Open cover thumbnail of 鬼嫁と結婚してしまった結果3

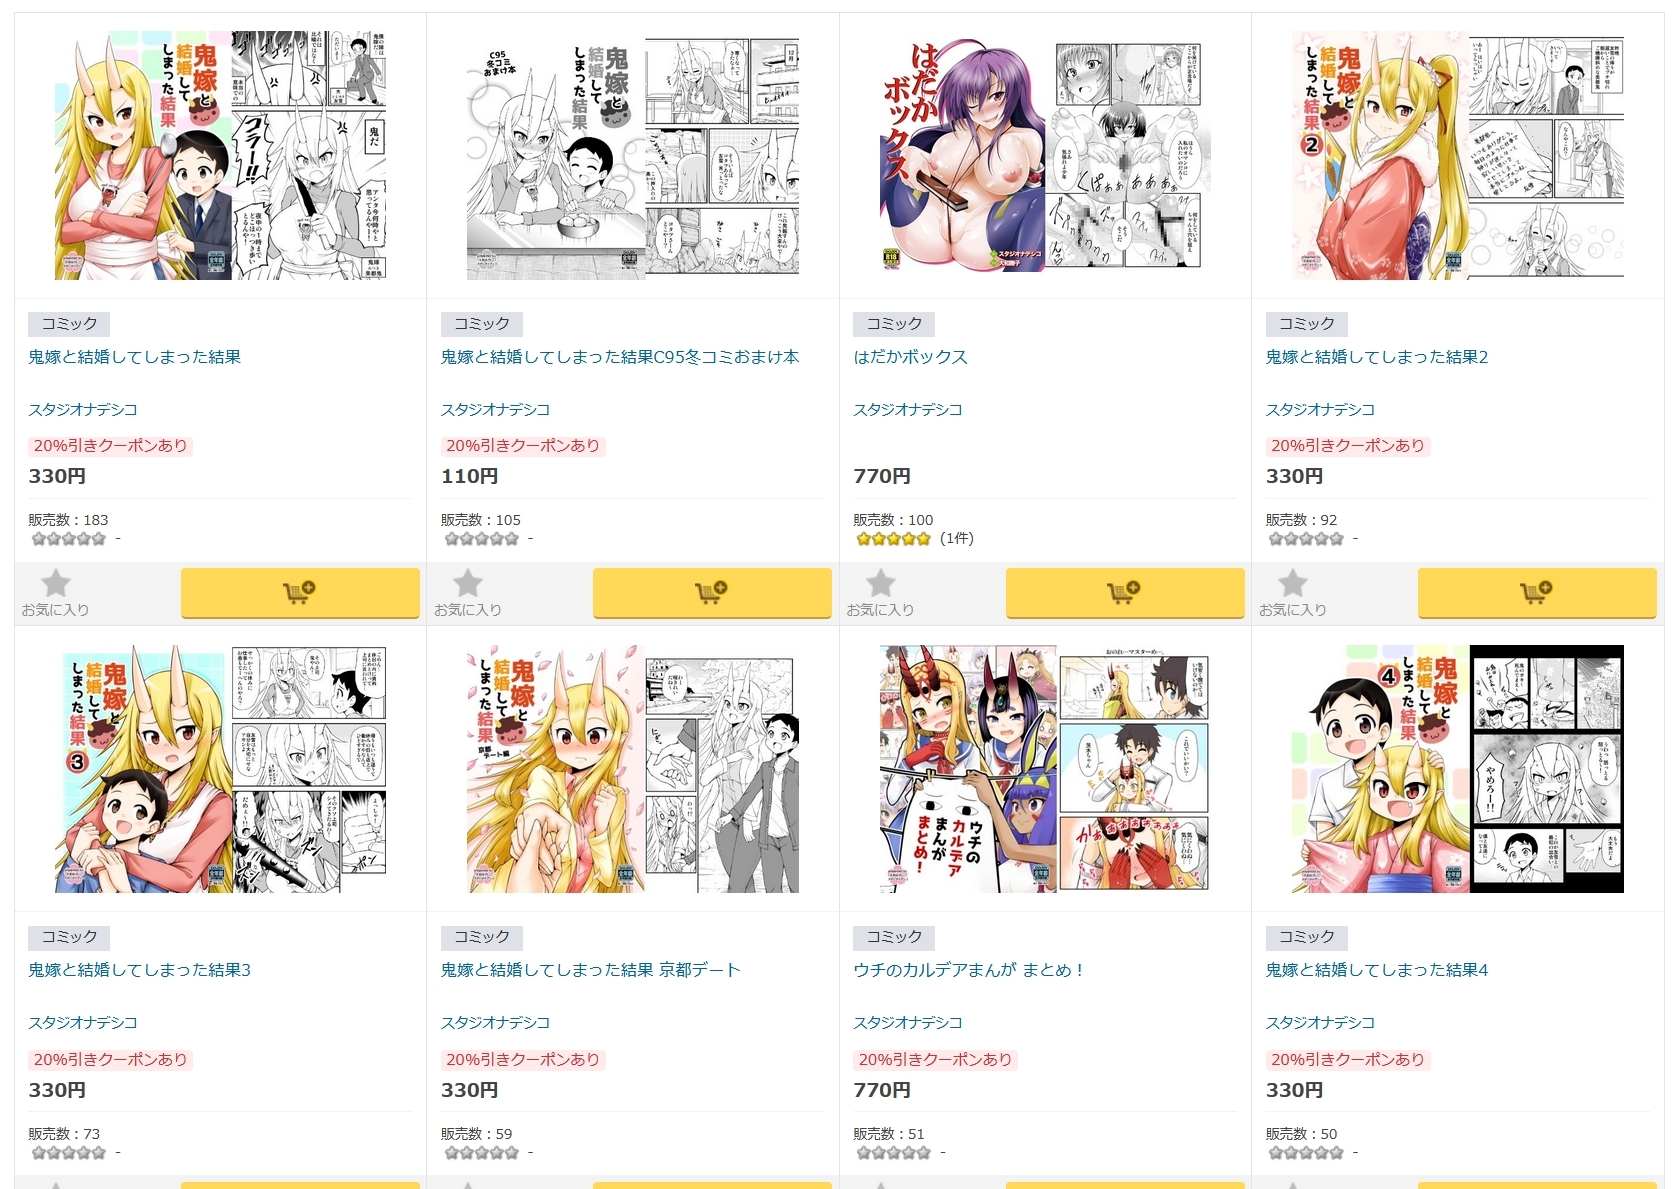(x=221, y=768)
